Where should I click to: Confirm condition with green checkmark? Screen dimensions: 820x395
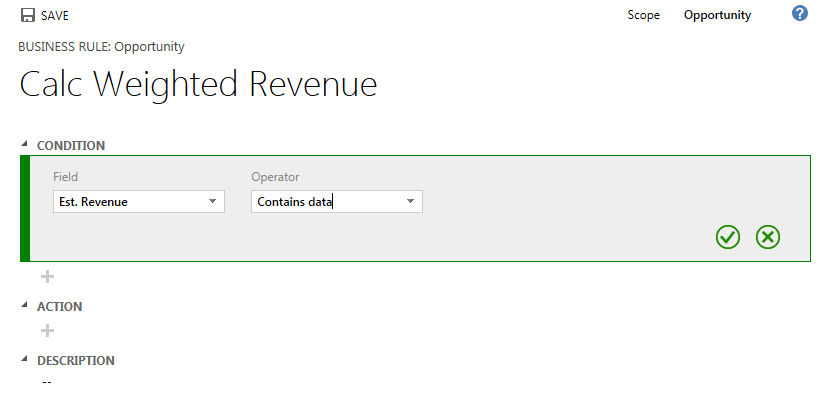tap(728, 237)
